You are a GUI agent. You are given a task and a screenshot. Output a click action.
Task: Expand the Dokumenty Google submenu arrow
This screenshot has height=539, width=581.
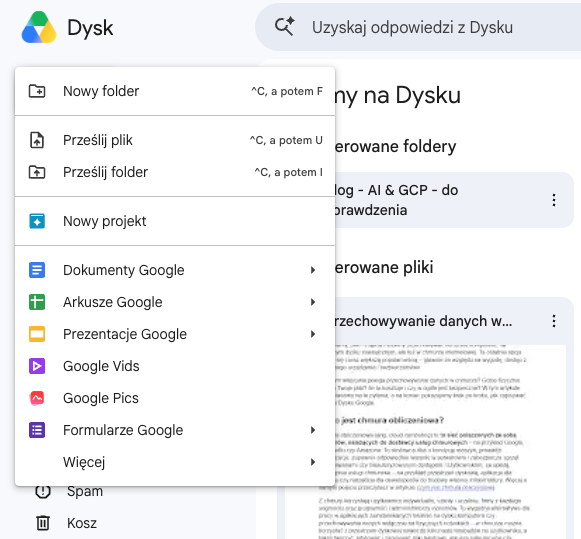point(313,270)
